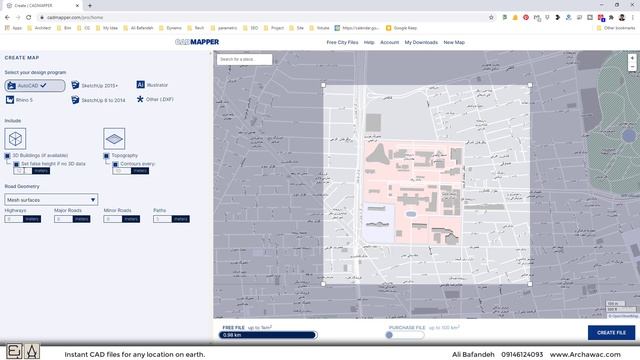This screenshot has width=640, height=360.
Task: Open Road Geometry Mesh surfaces dropdown
Action: coord(51,200)
